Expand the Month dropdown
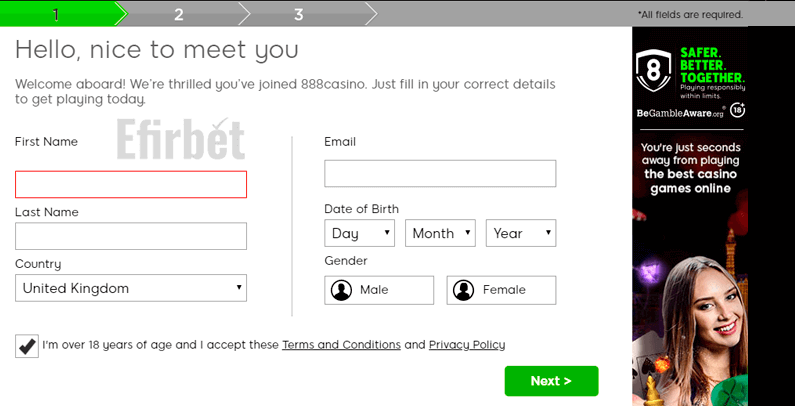The width and height of the screenshot is (795, 406). click(440, 233)
